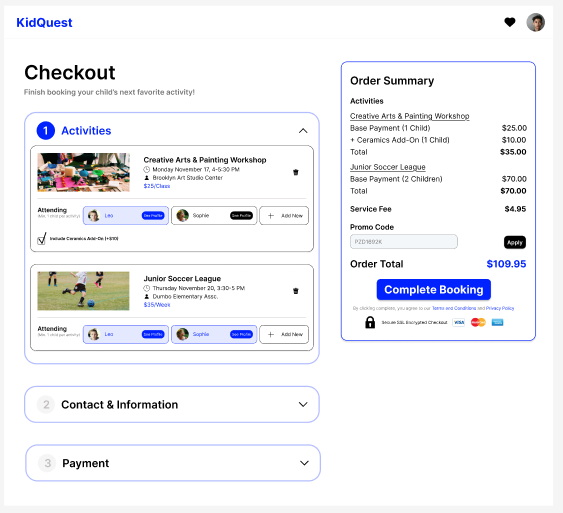The image size is (563, 513).
Task: Remove Junior Soccer League with trash icon
Action: (296, 291)
